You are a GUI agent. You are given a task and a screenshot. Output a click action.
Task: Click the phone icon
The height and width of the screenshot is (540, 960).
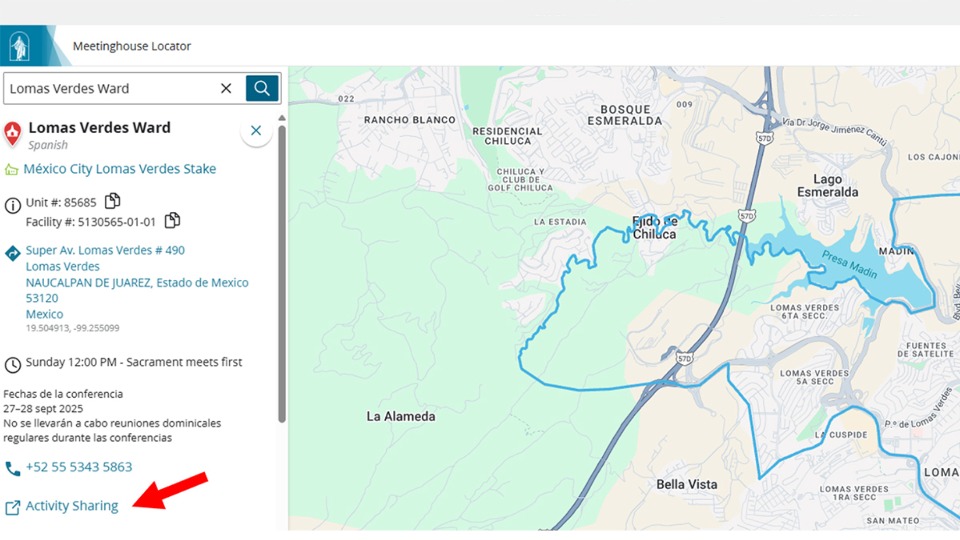13,468
